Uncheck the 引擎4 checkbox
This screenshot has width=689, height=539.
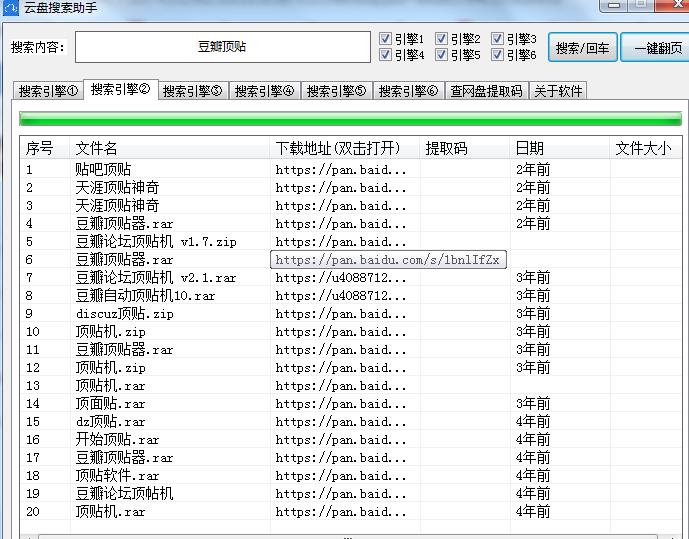click(385, 54)
